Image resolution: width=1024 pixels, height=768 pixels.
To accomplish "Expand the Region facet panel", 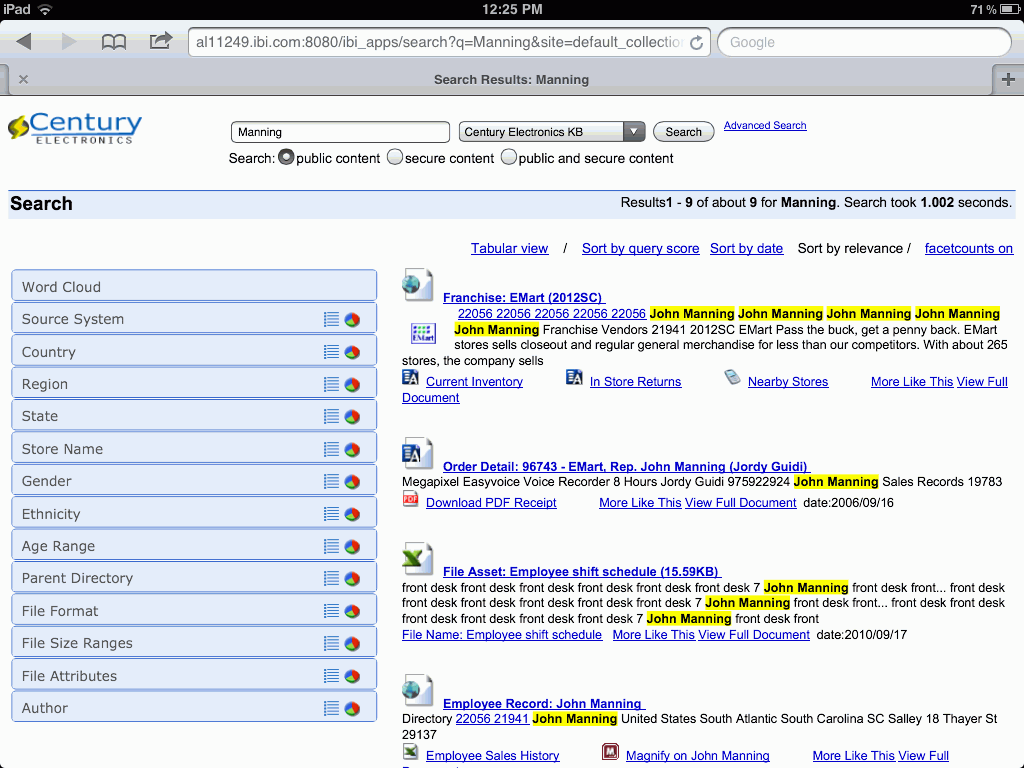I will click(x=194, y=384).
